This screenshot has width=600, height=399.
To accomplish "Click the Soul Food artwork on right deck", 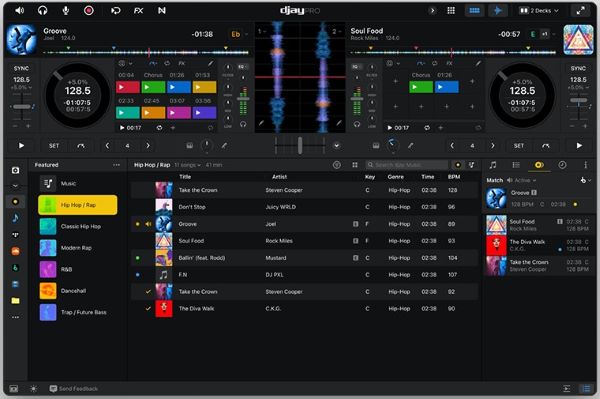I will tap(578, 39).
